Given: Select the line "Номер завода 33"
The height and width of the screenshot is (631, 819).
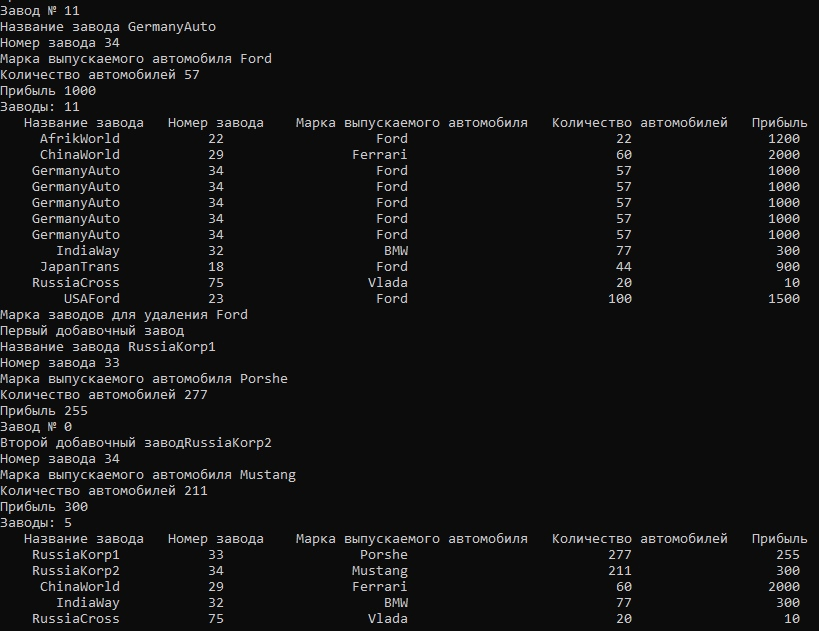Looking at the screenshot, I should pyautogui.click(x=60, y=363).
